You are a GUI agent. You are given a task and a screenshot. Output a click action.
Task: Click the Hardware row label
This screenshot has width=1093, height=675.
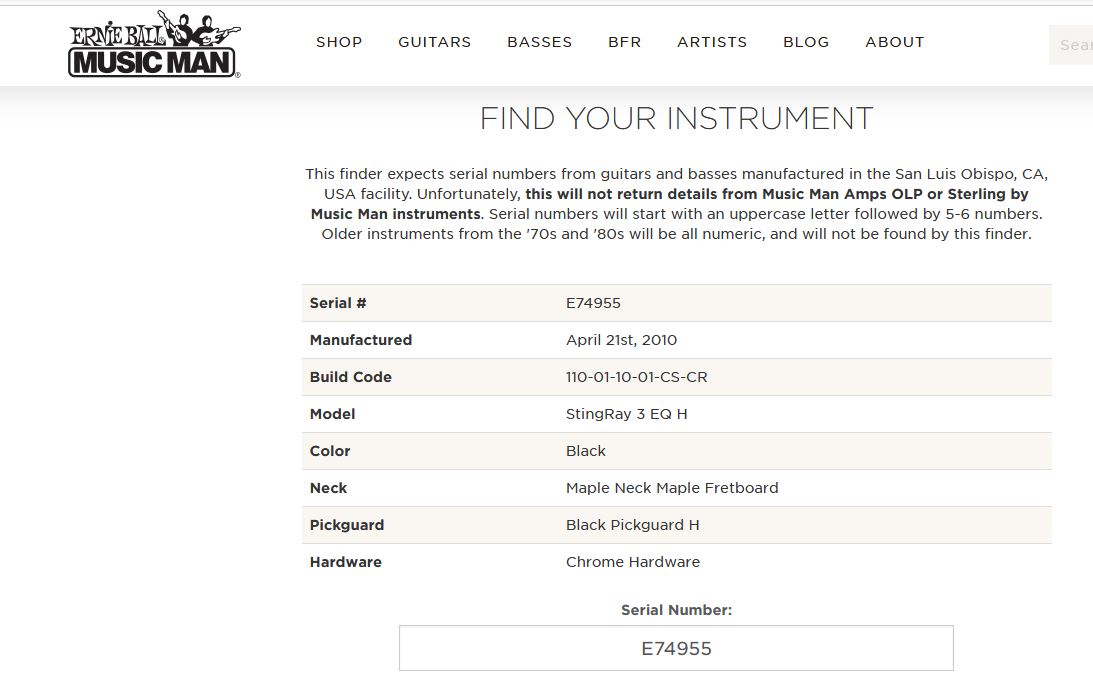pos(346,562)
